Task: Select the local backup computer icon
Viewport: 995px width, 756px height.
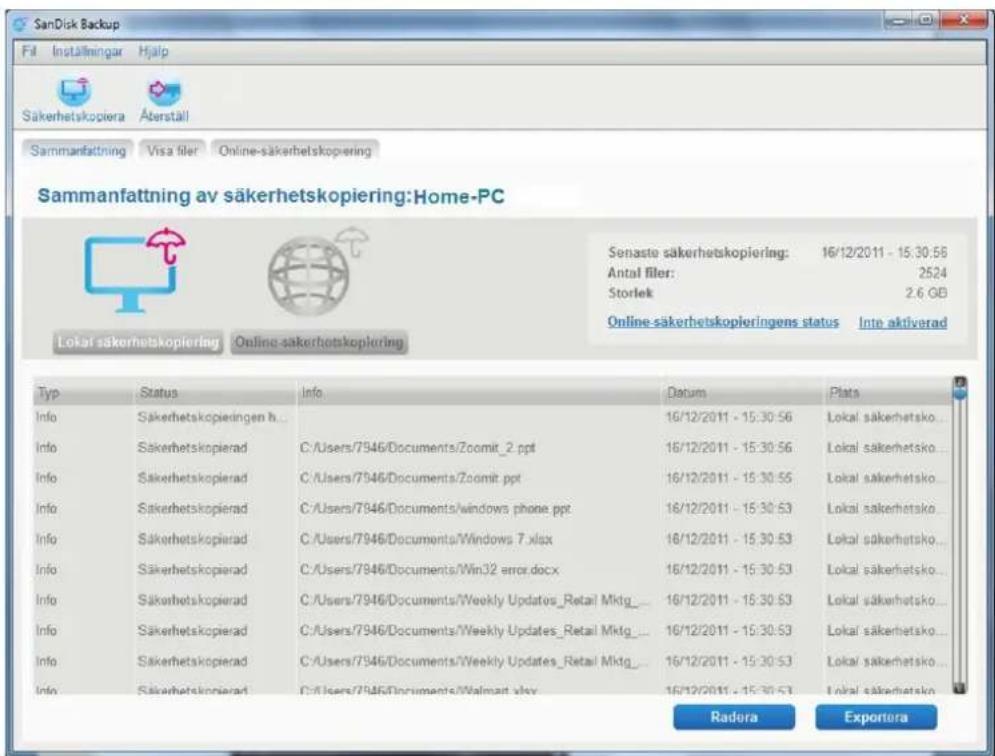Action: (135, 270)
